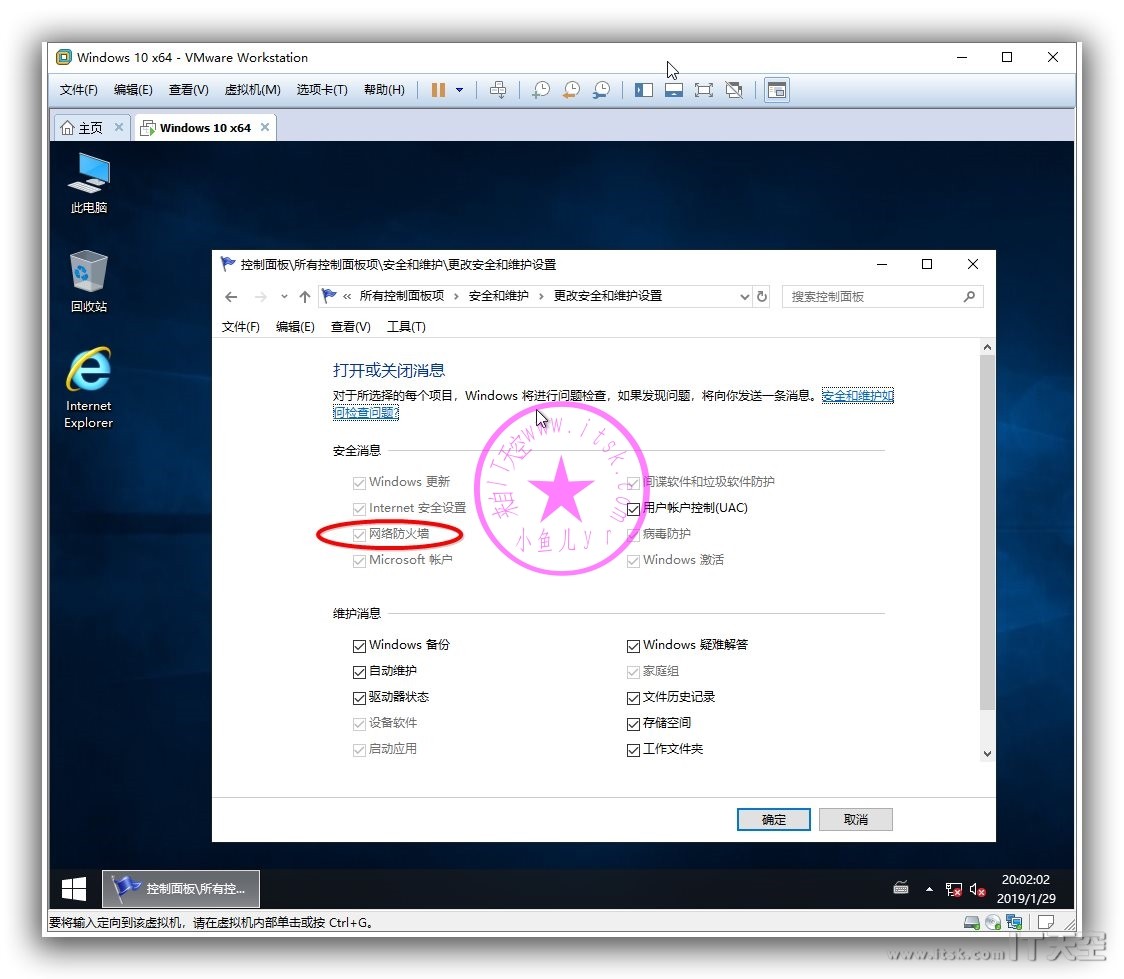Viewport: 1124px width, 979px height.
Task: Toggle 文件历史记录 checkbox
Action: point(633,697)
